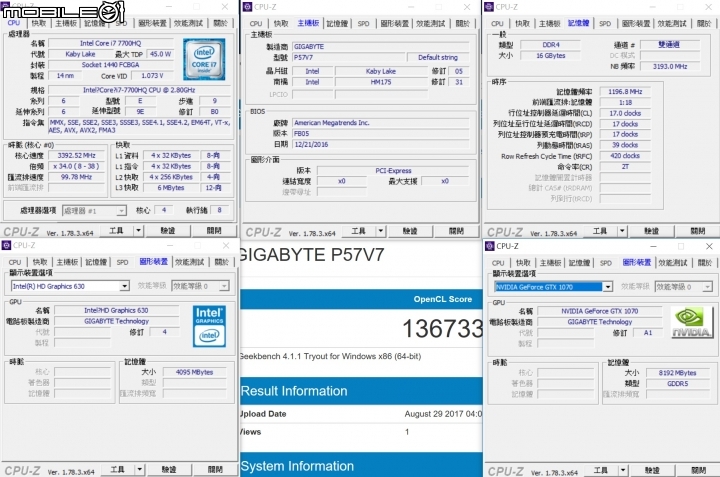Click the HM175 southbridge value
The height and width of the screenshot is (477, 720).
[381, 82]
